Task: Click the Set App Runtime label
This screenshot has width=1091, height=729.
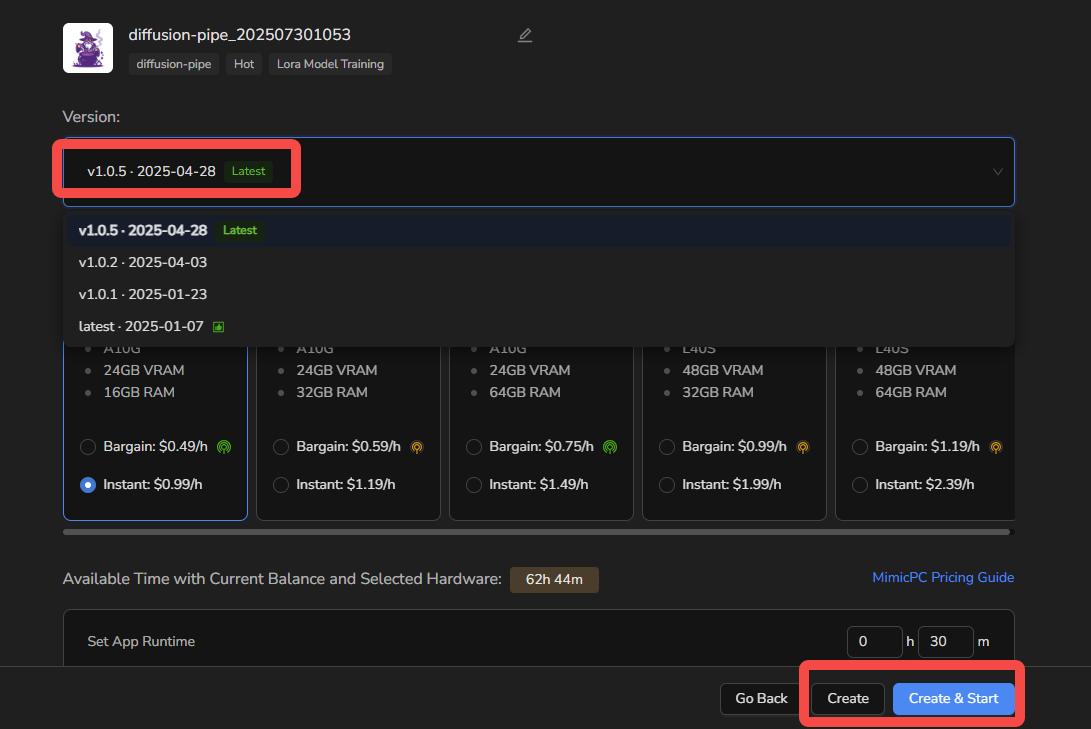Action: point(141,641)
